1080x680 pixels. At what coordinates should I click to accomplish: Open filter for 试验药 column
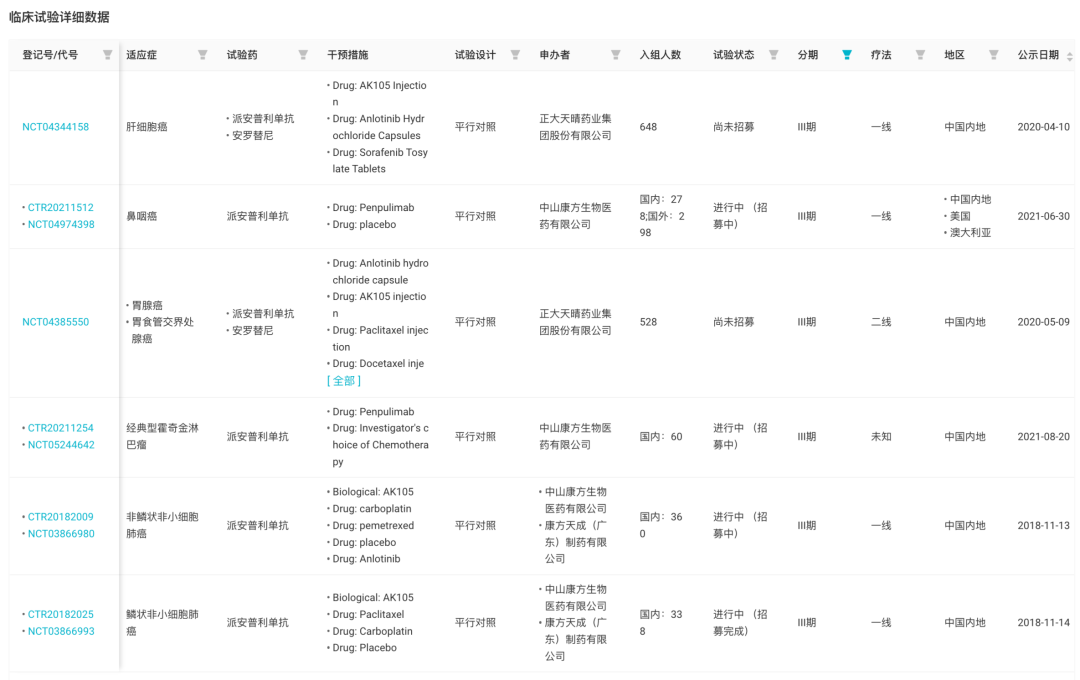[303, 55]
